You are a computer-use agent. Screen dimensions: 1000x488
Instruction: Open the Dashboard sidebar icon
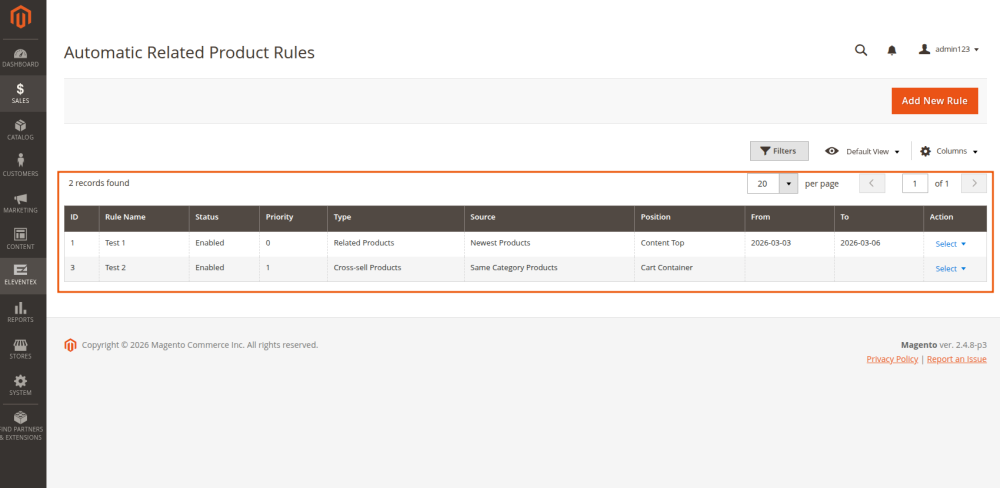pyautogui.click(x=22, y=57)
